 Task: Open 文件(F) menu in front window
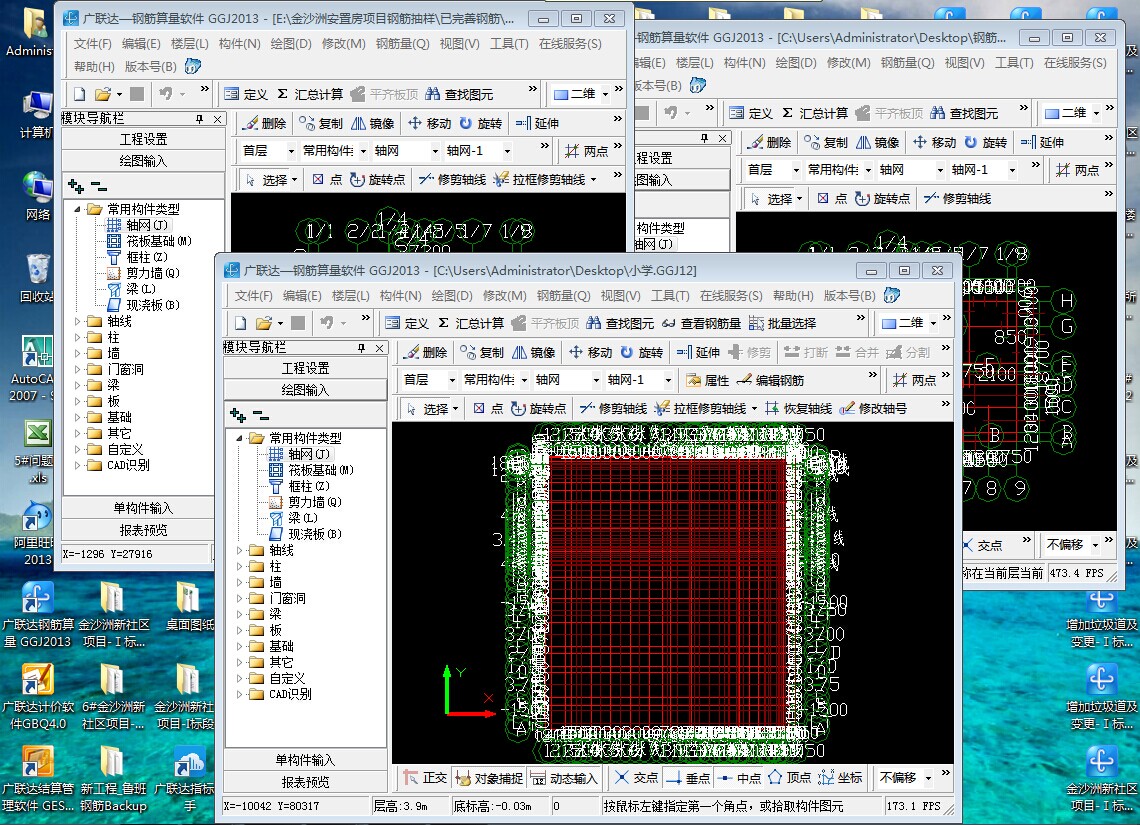tap(253, 296)
